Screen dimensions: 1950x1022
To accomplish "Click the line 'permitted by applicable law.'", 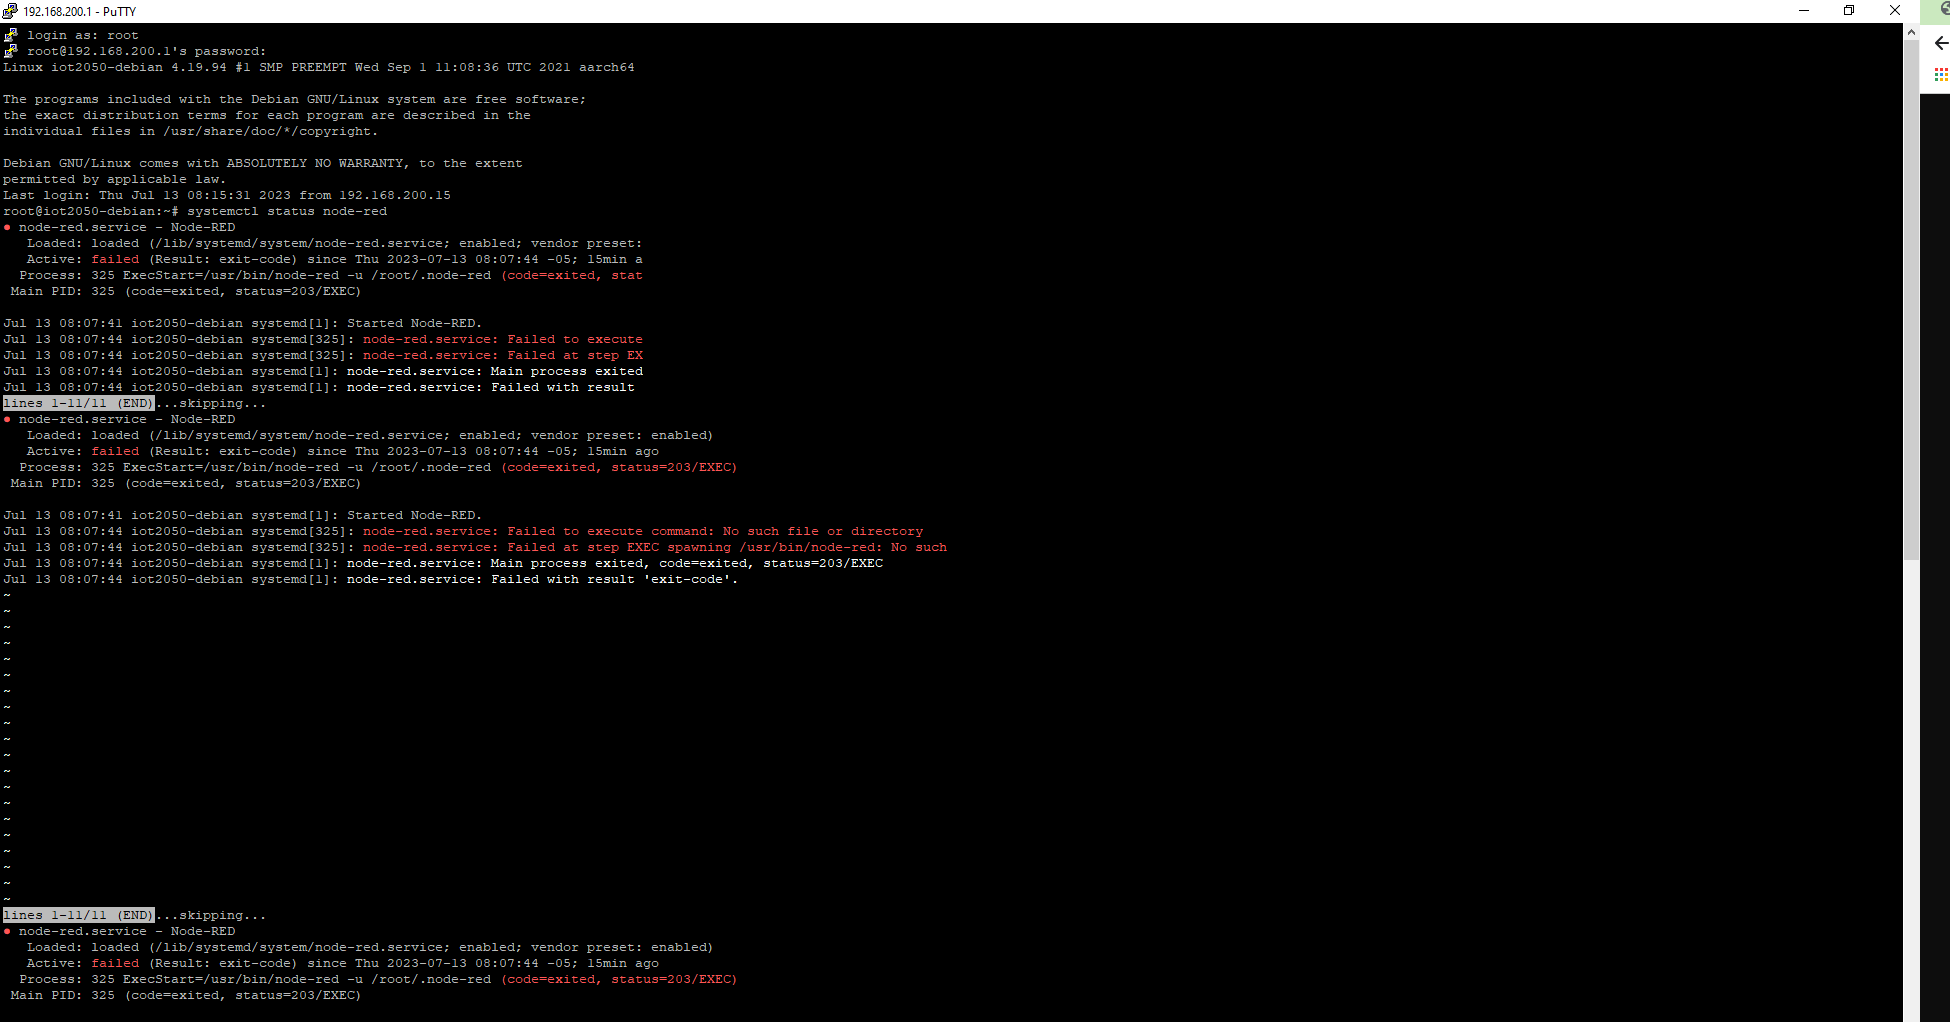I will (x=115, y=179).
